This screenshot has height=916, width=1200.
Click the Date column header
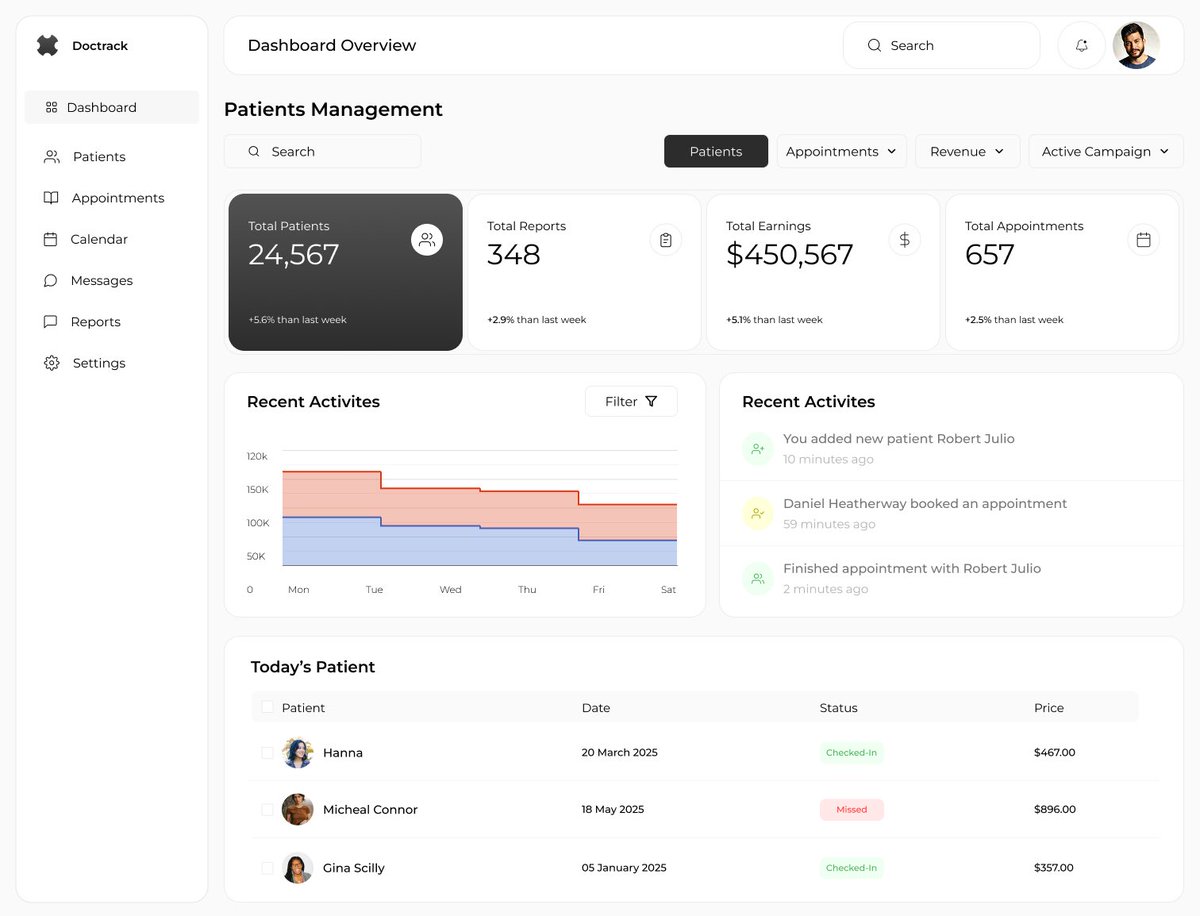click(x=596, y=708)
